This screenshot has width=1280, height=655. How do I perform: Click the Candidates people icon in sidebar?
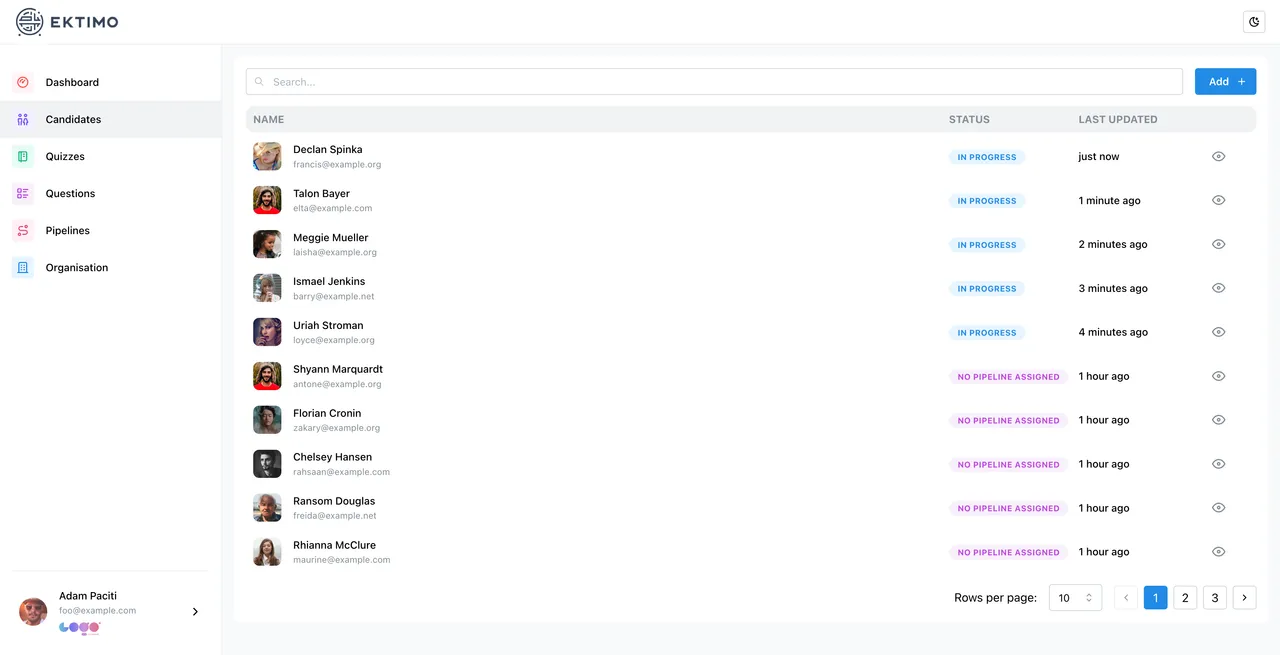pos(23,119)
